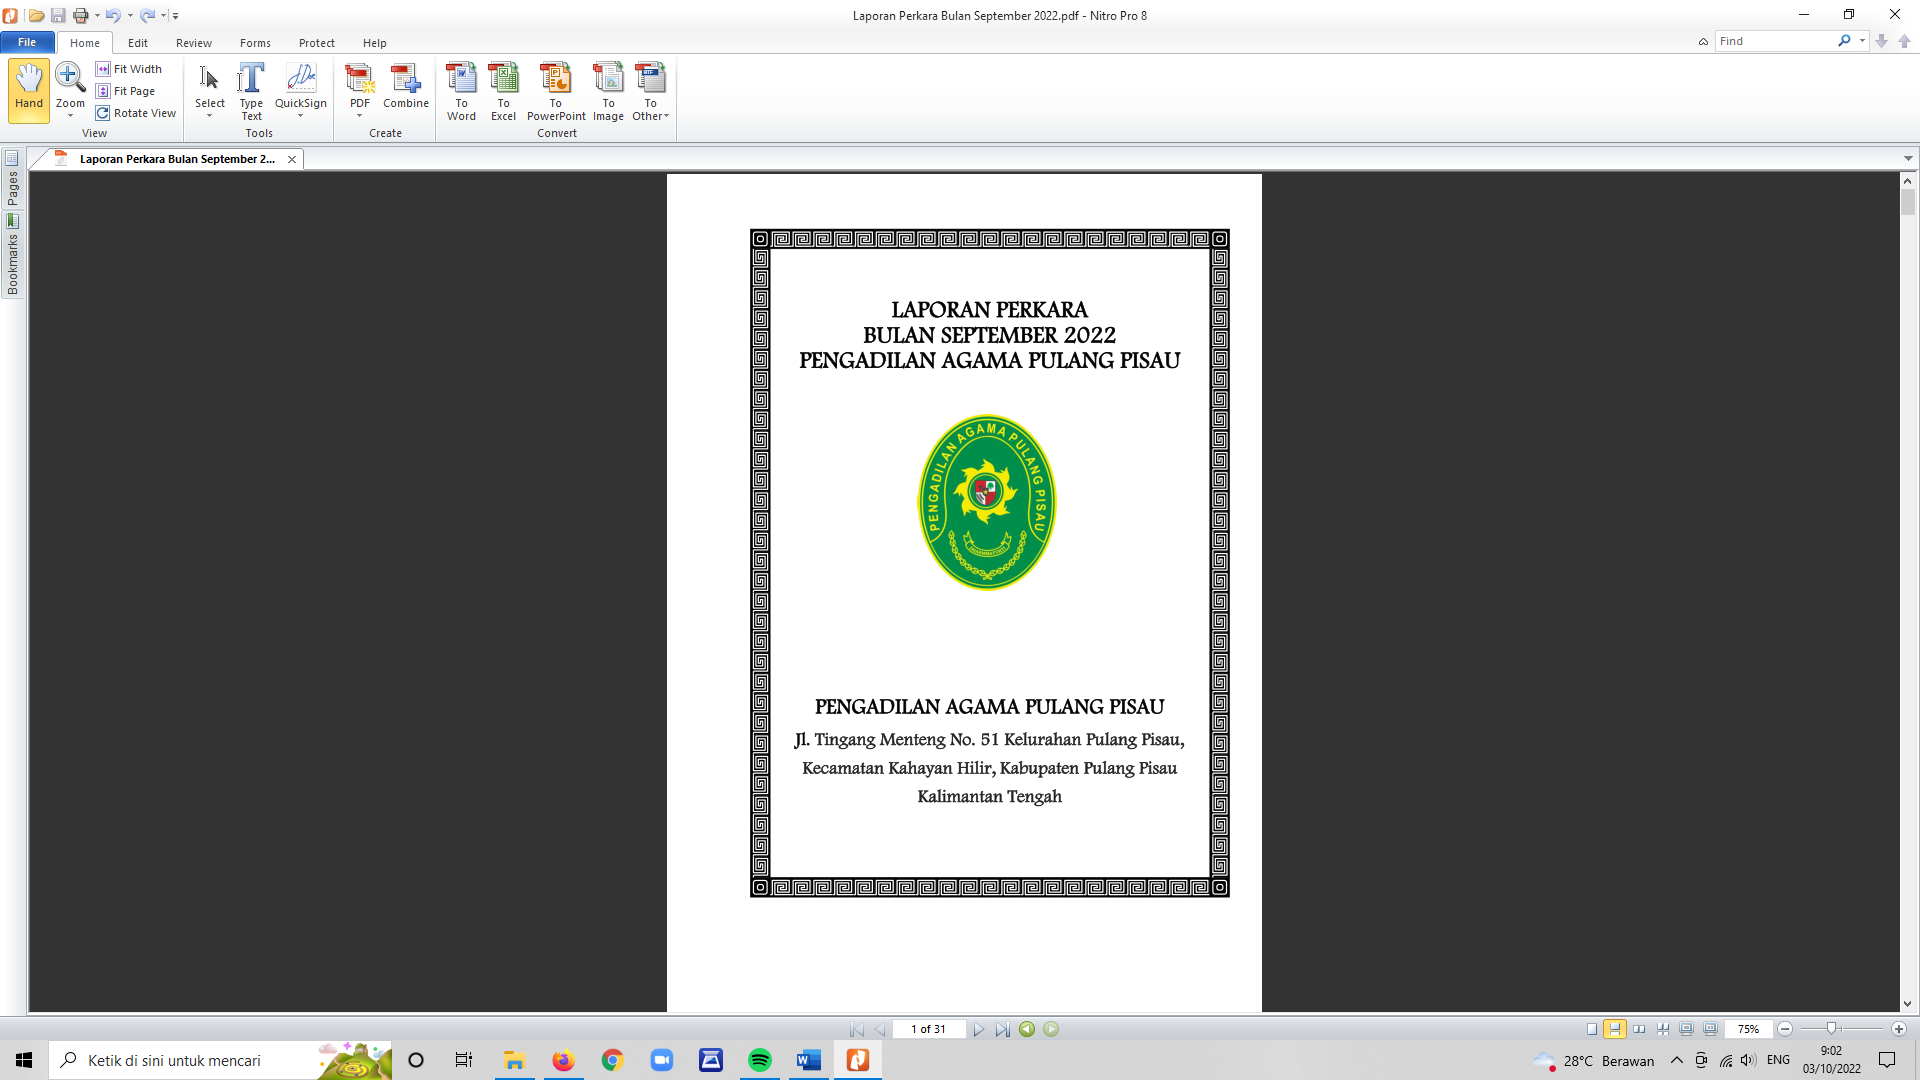Open the QuickSign dropdown
Image resolution: width=1920 pixels, height=1080 pixels.
[300, 116]
